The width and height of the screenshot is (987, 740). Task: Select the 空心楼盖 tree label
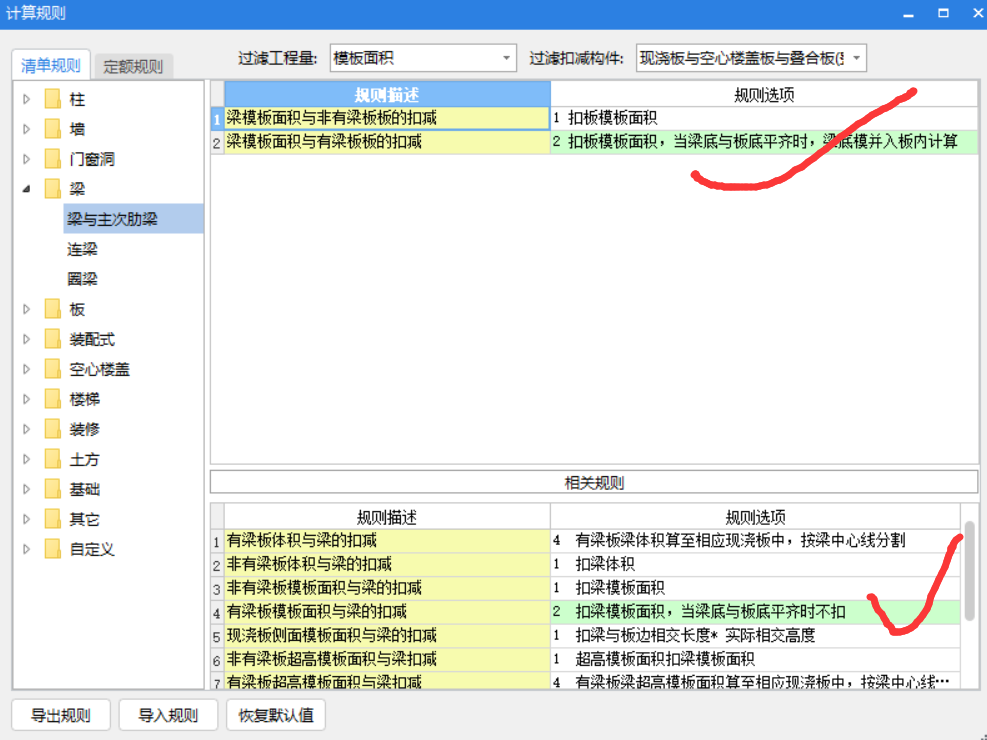pos(99,369)
